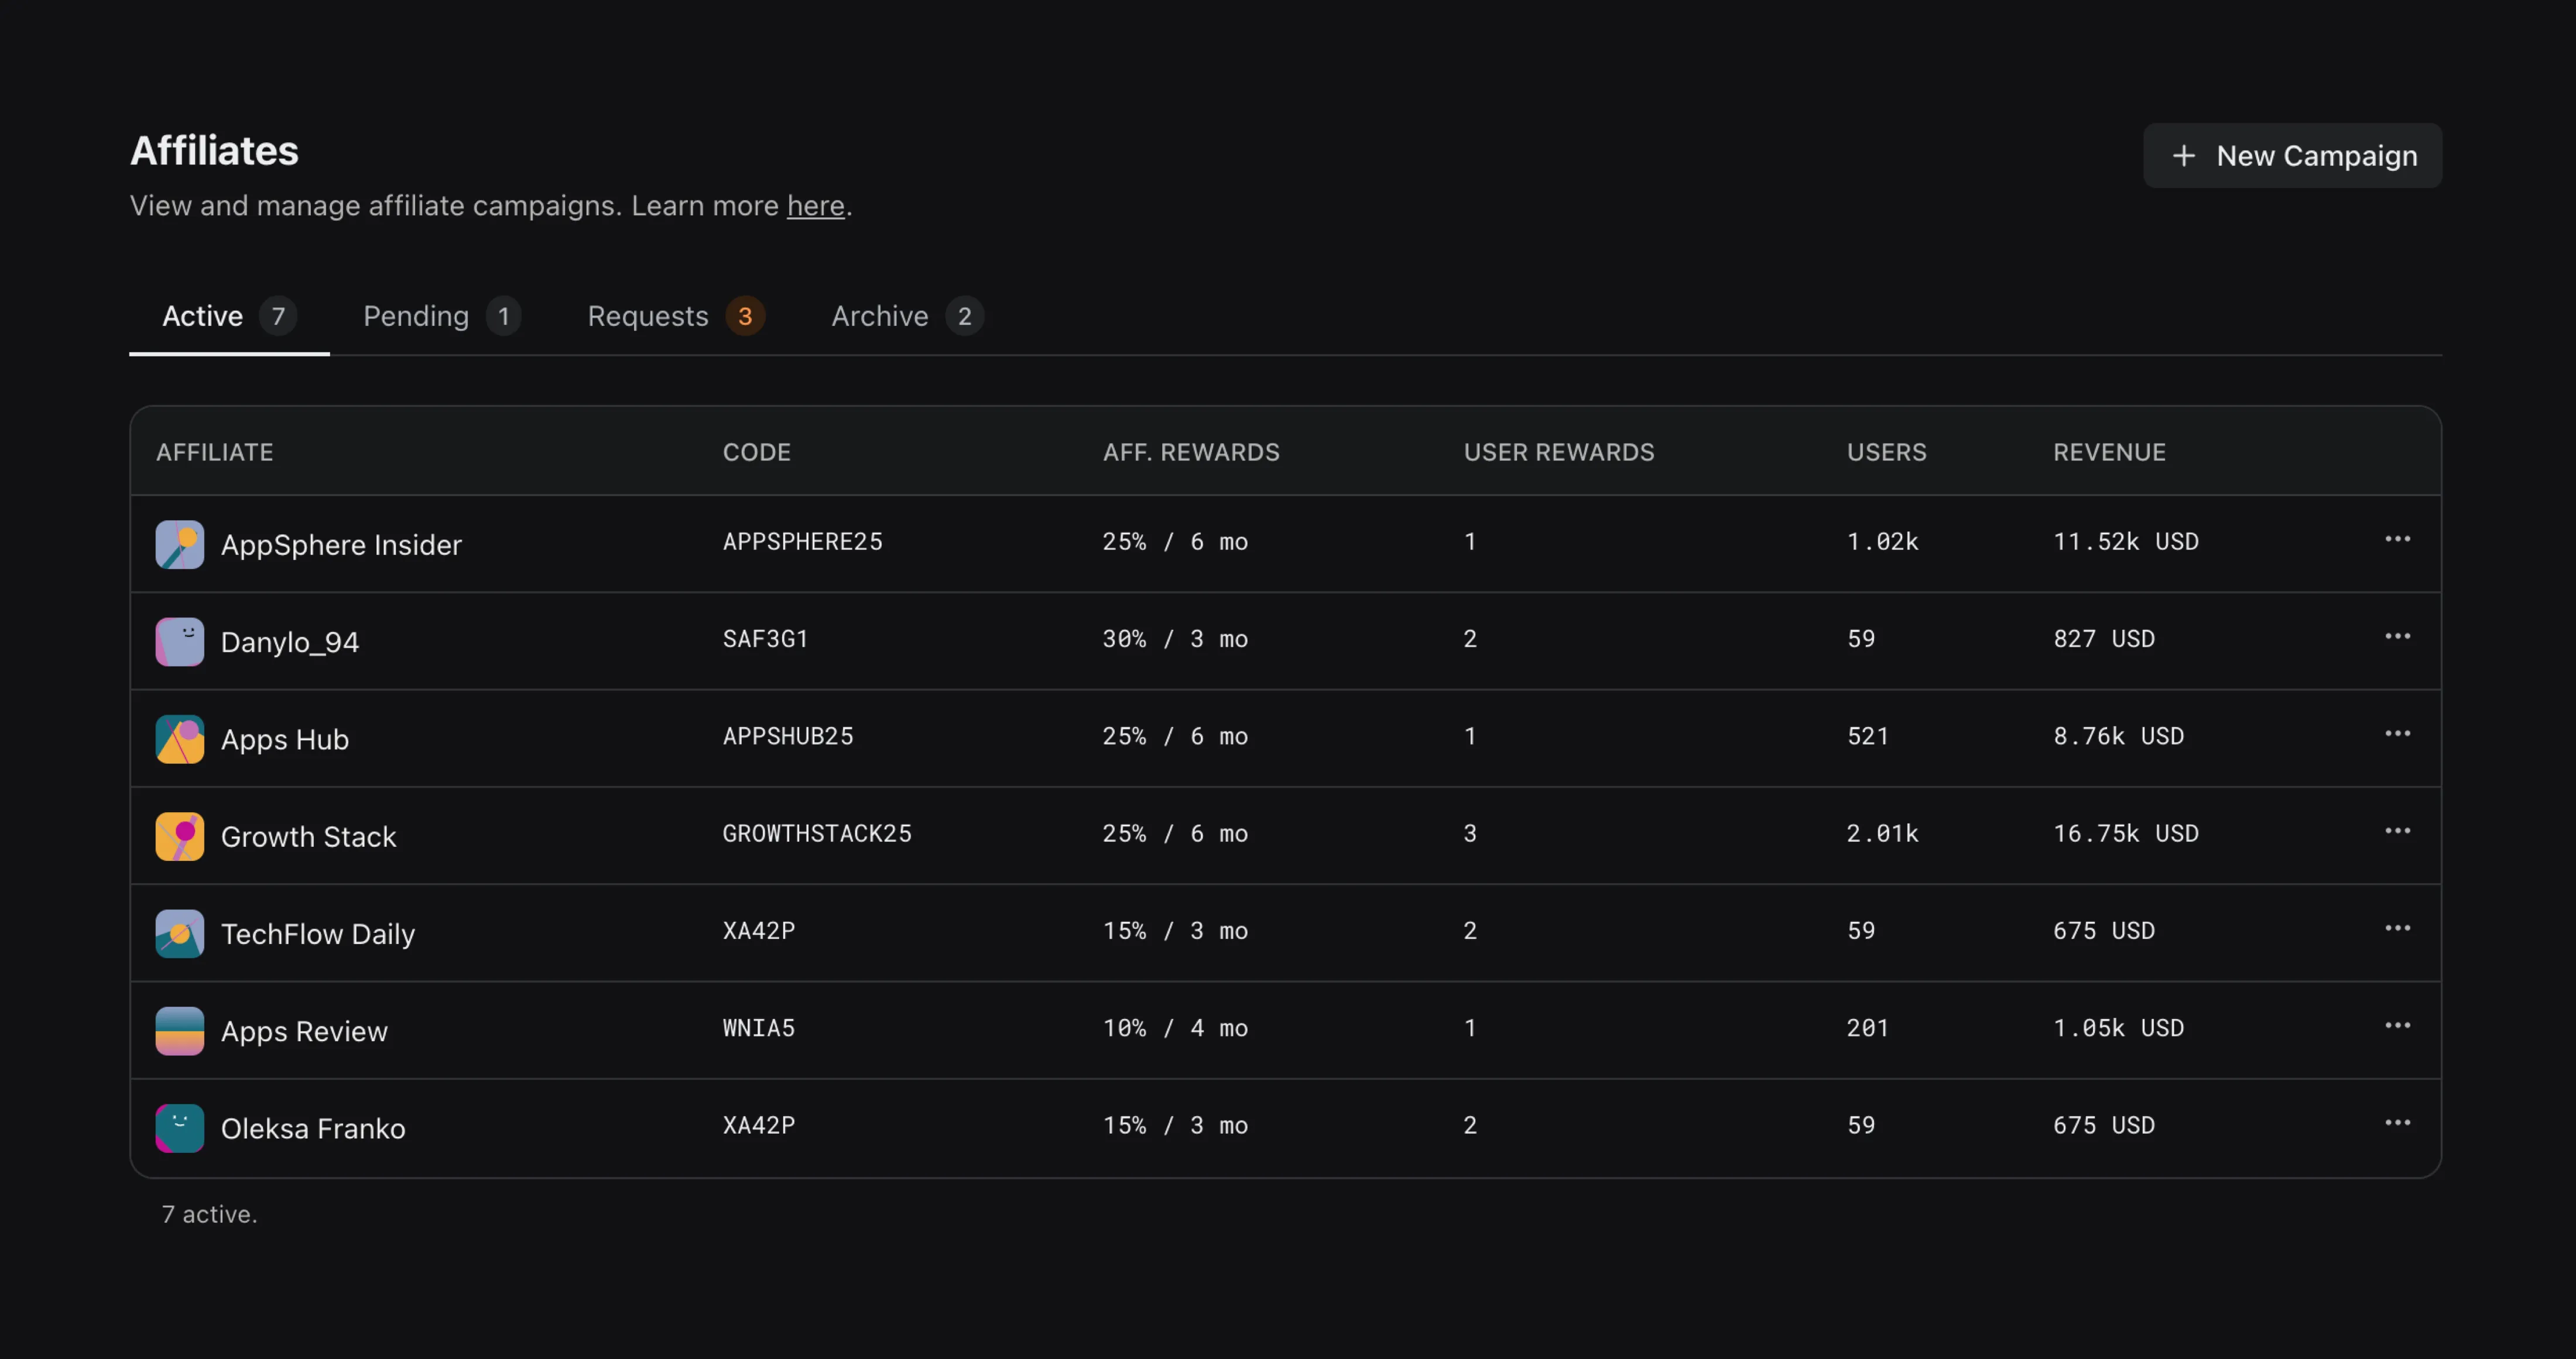Click the AppSphere Insider avatar icon
2576x1359 pixels.
[x=180, y=544]
